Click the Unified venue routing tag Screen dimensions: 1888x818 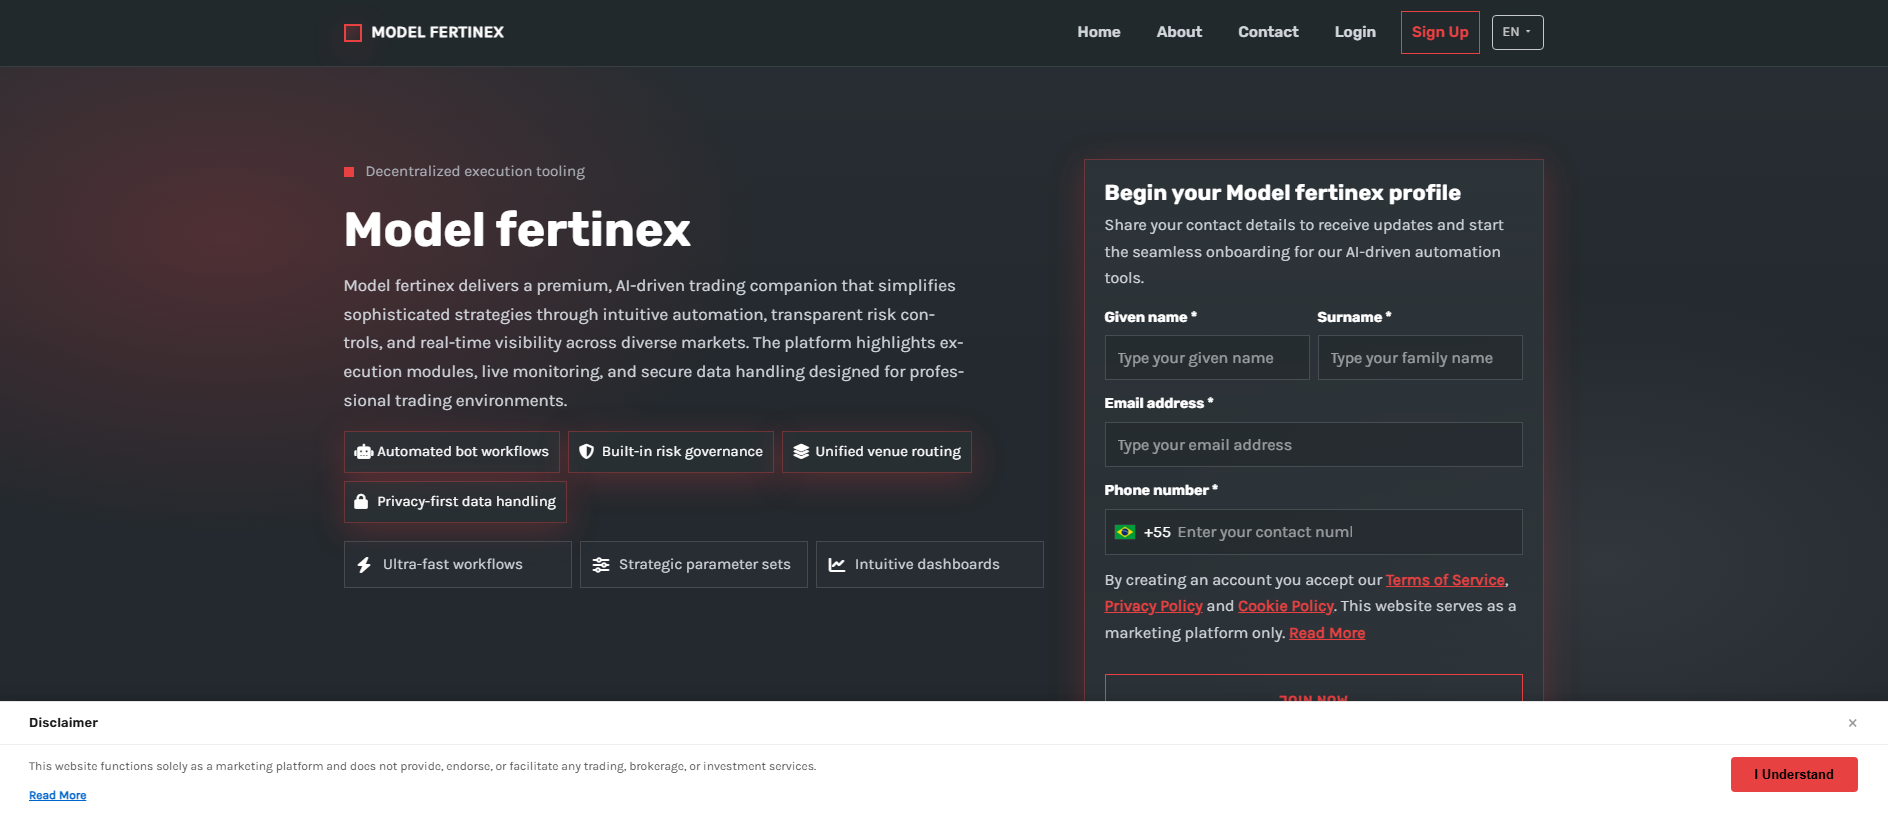click(877, 452)
